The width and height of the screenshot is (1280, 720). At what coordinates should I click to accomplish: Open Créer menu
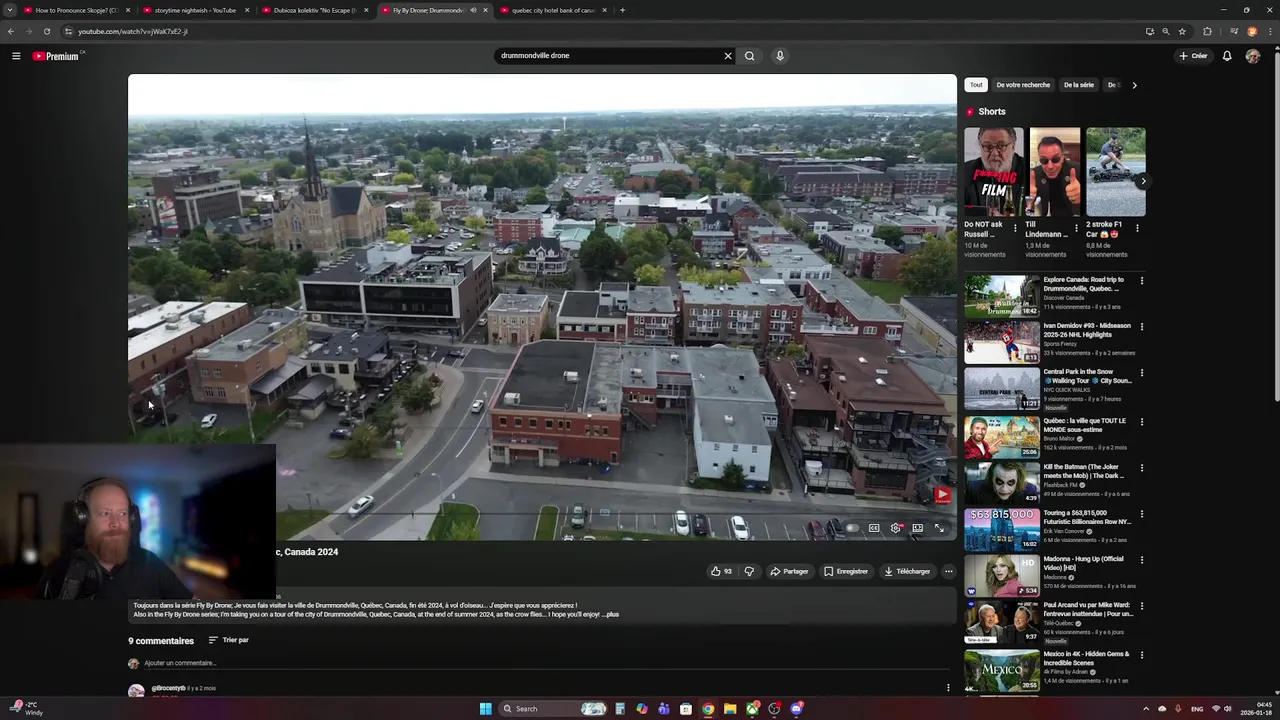point(1193,56)
